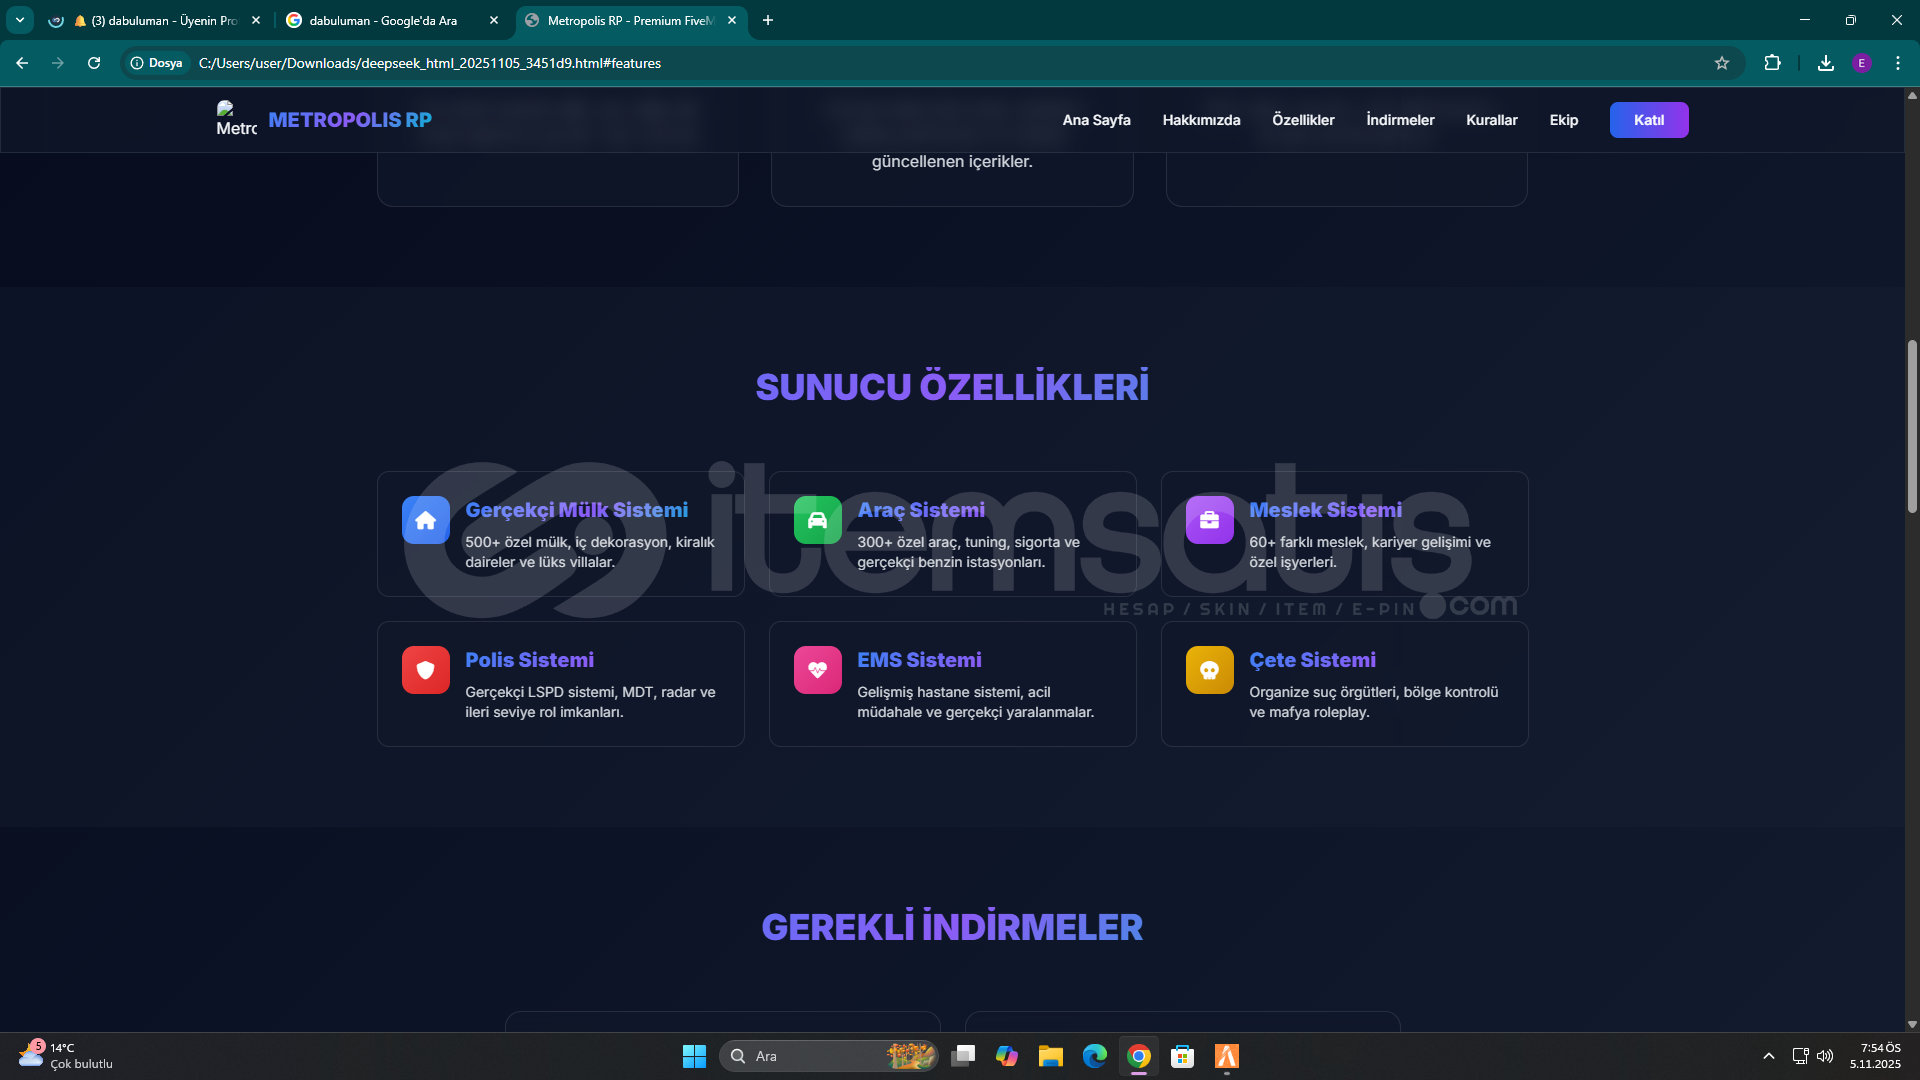Viewport: 1920px width, 1080px height.
Task: Click the purple briefcase icon for Meslek Sistemi
Action: 1209,520
